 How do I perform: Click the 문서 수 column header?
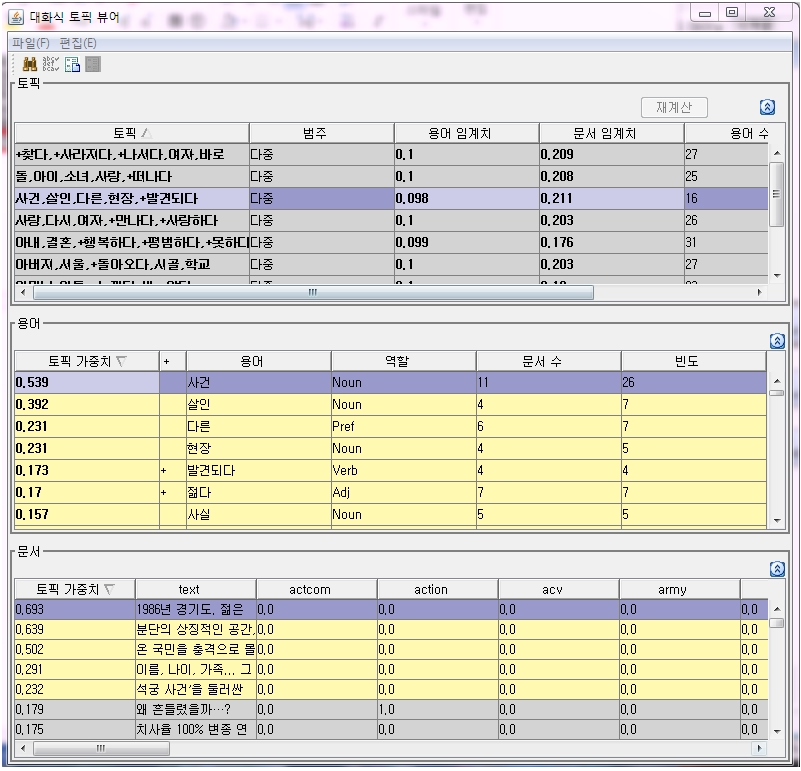pos(549,361)
